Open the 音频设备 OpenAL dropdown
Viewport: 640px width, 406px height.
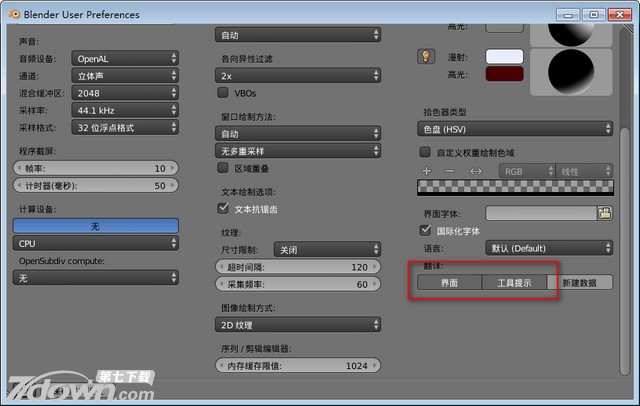(x=125, y=58)
